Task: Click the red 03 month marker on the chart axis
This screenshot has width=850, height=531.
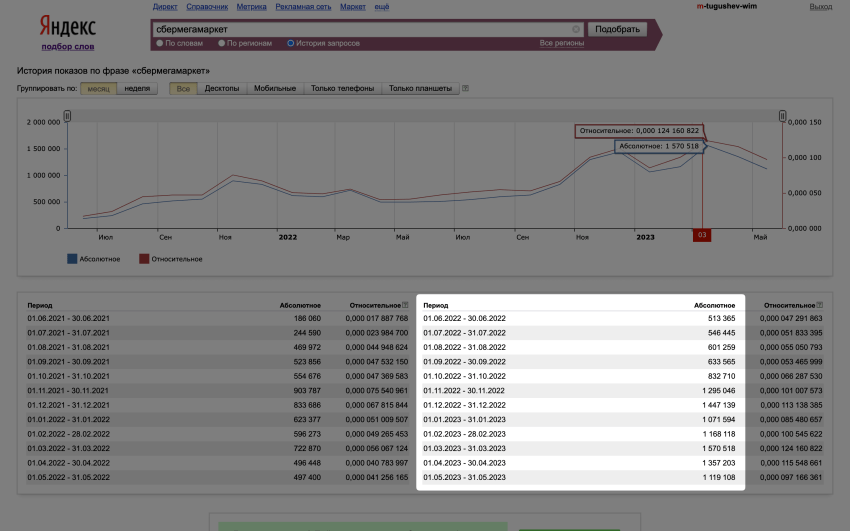Action: click(702, 235)
